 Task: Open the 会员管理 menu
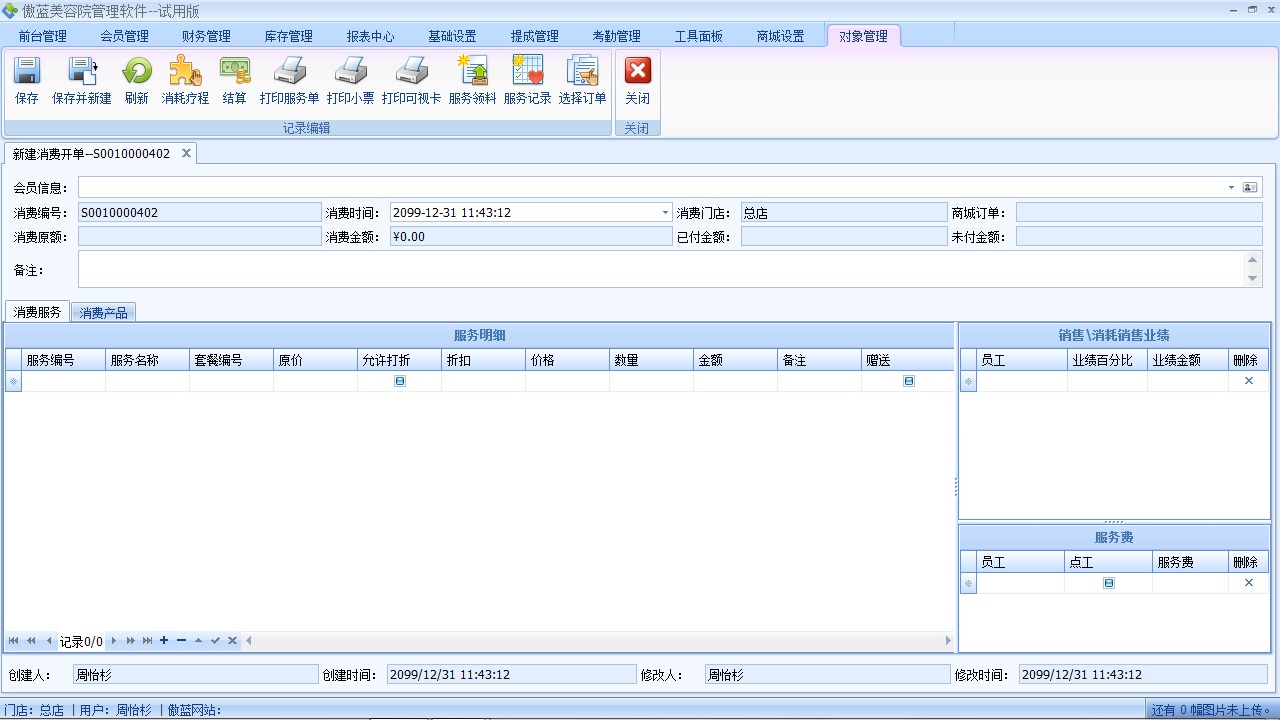pos(123,35)
